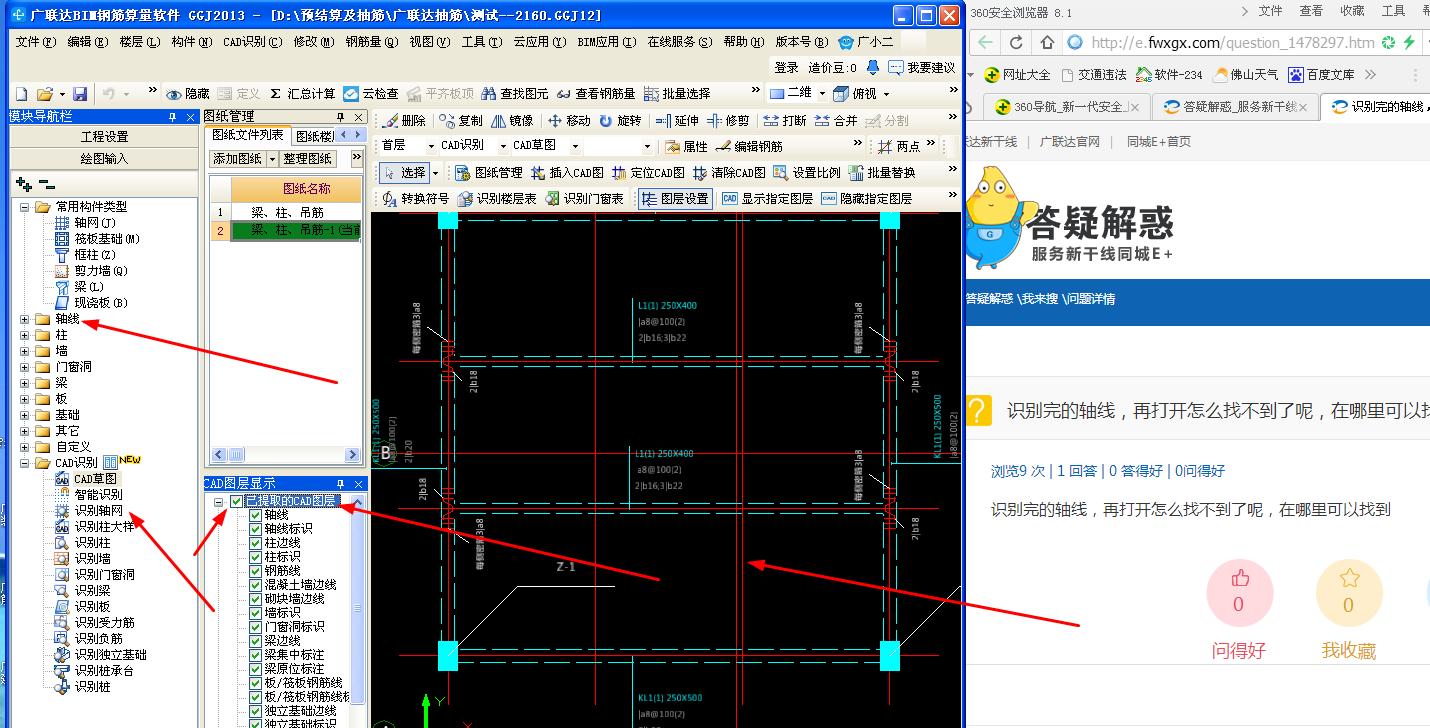Click the 工程设置 button

pyautogui.click(x=104, y=137)
